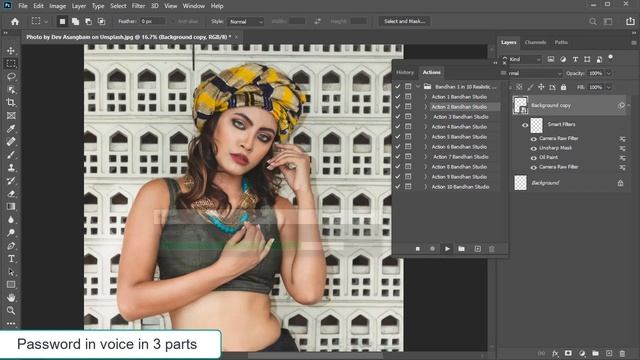The width and height of the screenshot is (640, 360).
Task: Toggle dialog box for Action 8 Bandhan Studio
Action: [x=408, y=167]
